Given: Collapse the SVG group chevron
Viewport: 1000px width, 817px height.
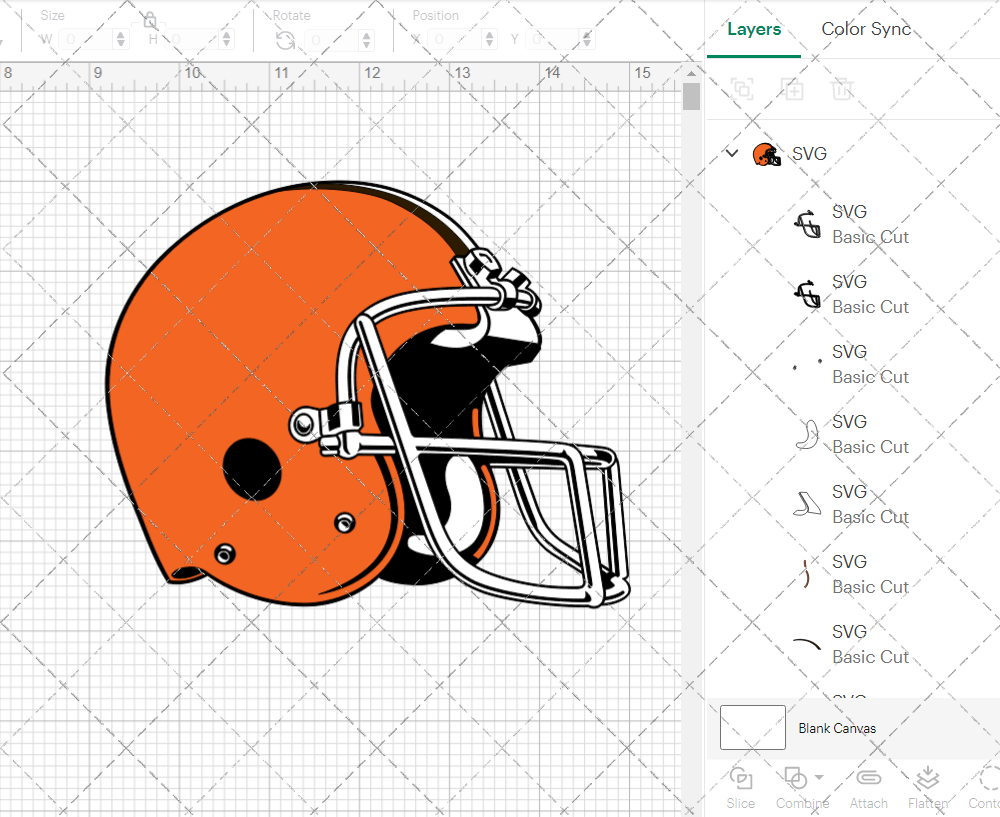Looking at the screenshot, I should pos(732,153).
